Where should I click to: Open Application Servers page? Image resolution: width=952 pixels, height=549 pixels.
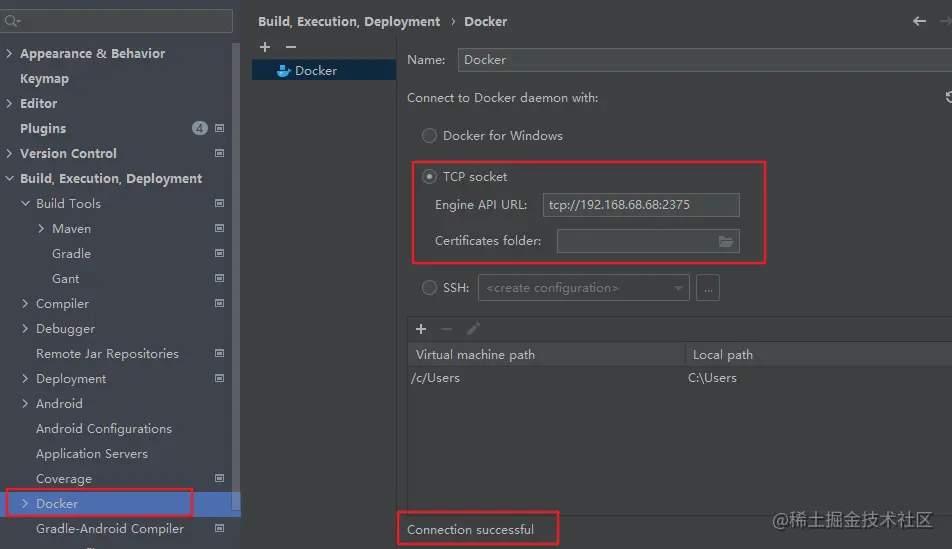[x=92, y=453]
